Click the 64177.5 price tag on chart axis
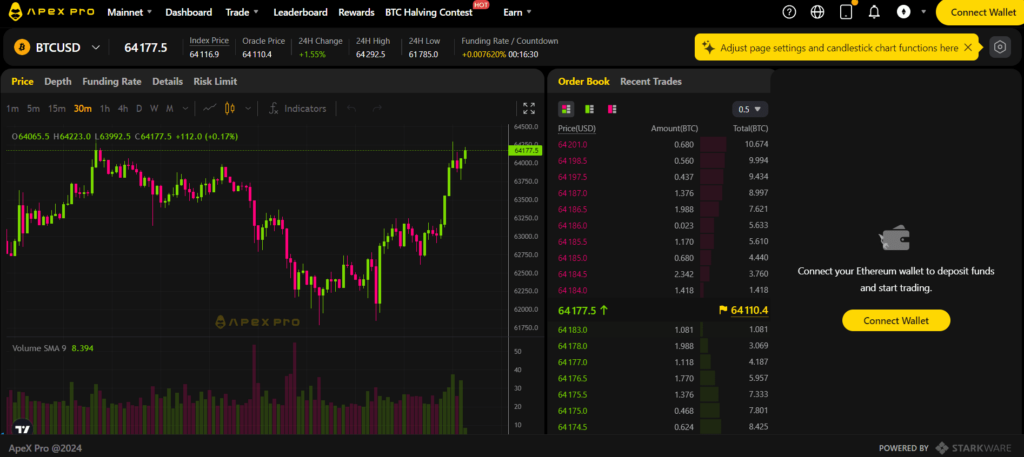The width and height of the screenshot is (1024, 457). 524,151
